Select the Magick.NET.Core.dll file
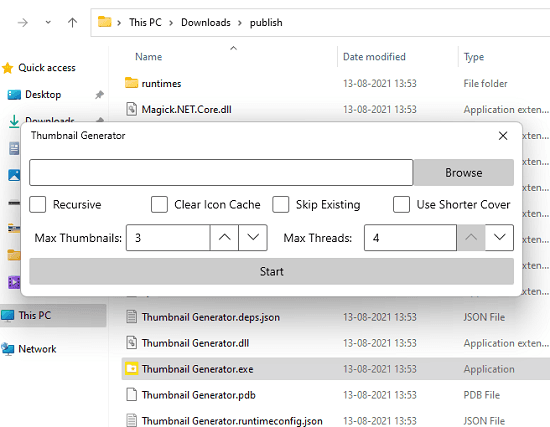This screenshot has width=550, height=427. coord(187,109)
